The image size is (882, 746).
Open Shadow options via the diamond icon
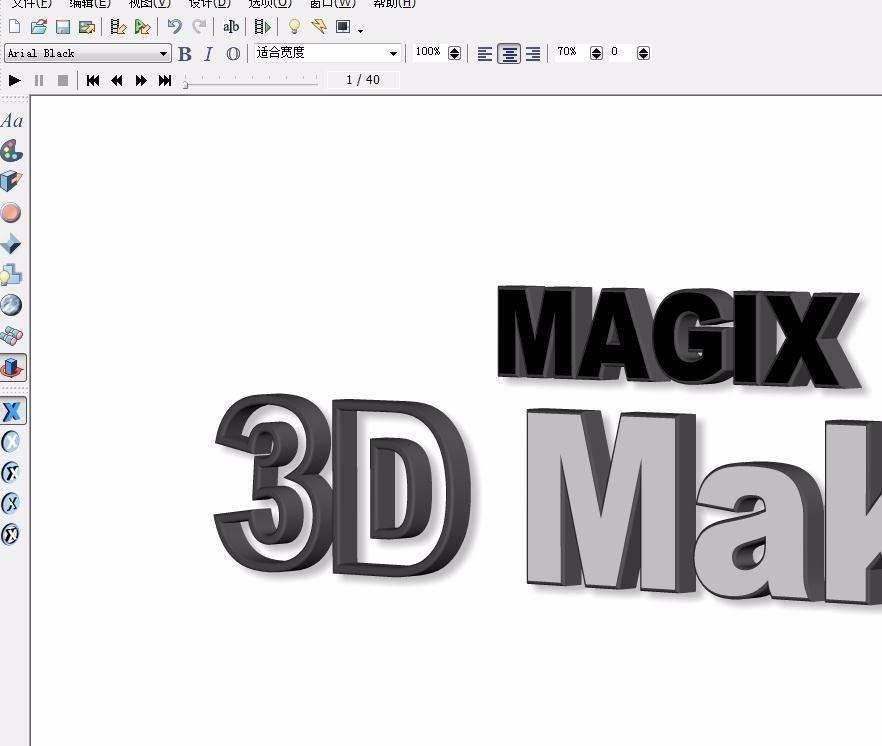click(12, 243)
